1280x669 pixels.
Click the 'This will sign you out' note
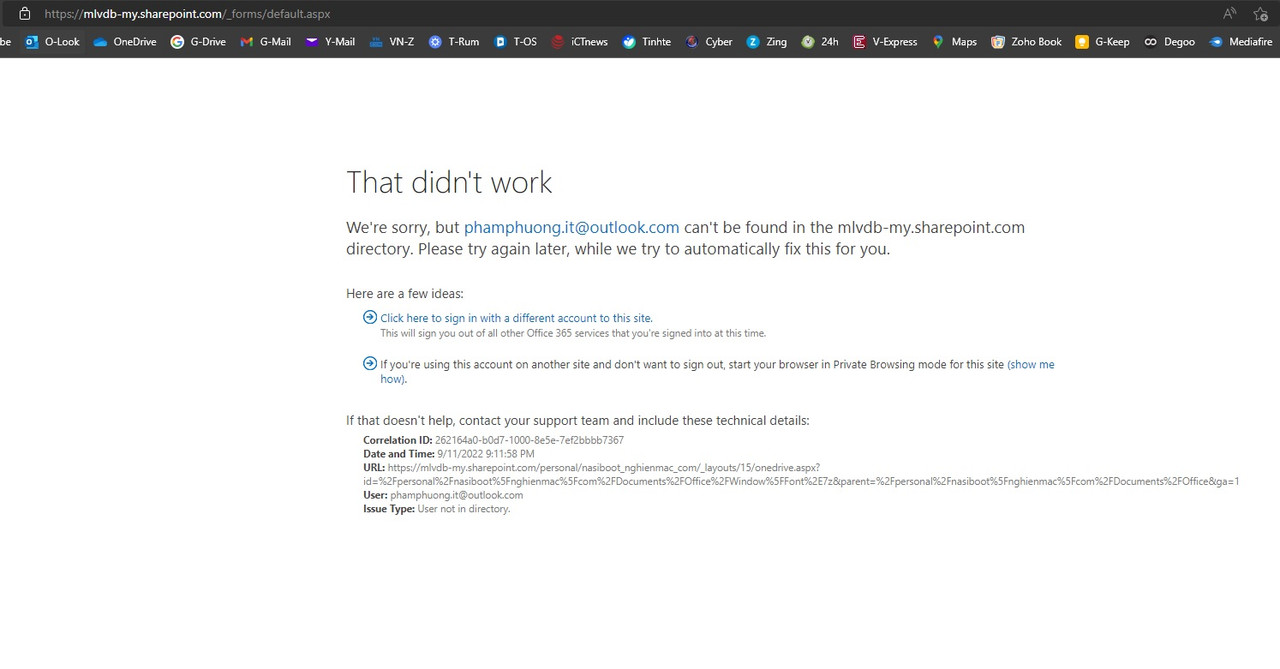click(573, 333)
